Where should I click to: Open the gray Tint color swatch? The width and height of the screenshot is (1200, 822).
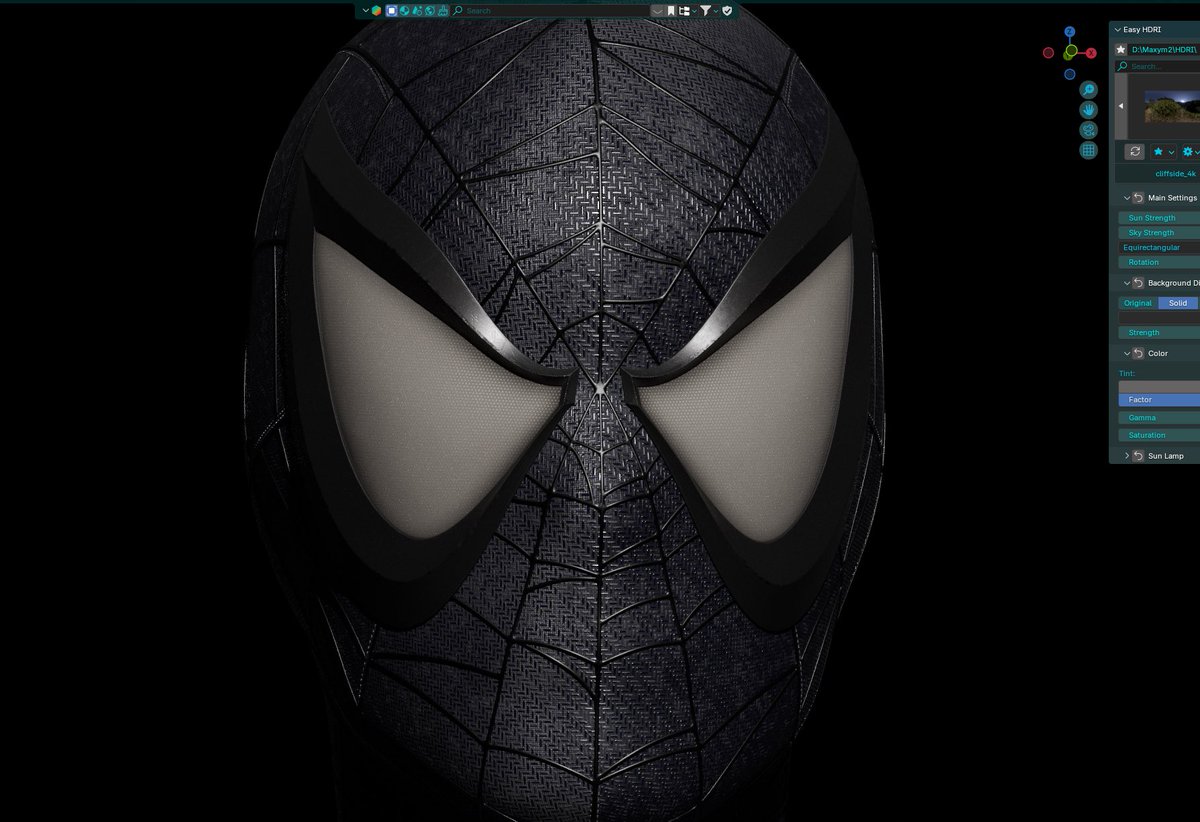(x=1159, y=386)
